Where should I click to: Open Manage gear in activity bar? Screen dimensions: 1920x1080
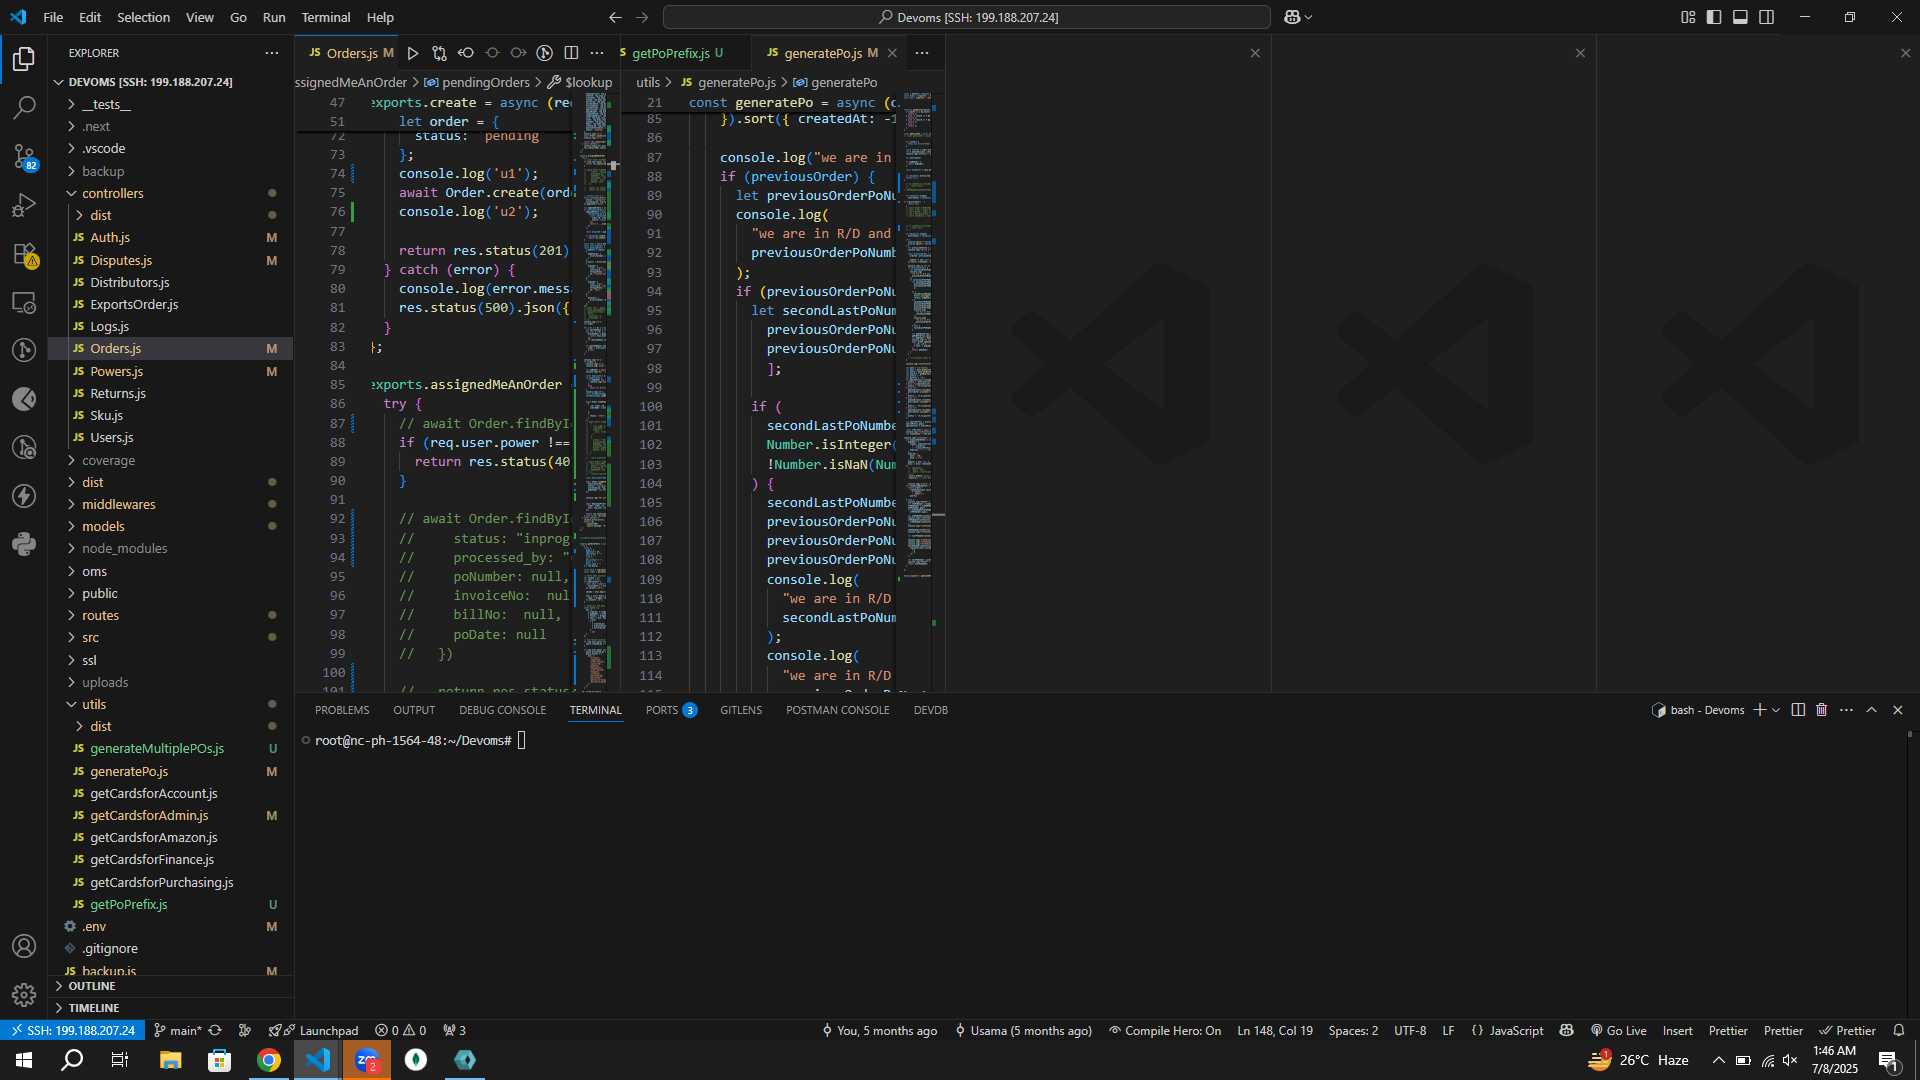point(24,994)
